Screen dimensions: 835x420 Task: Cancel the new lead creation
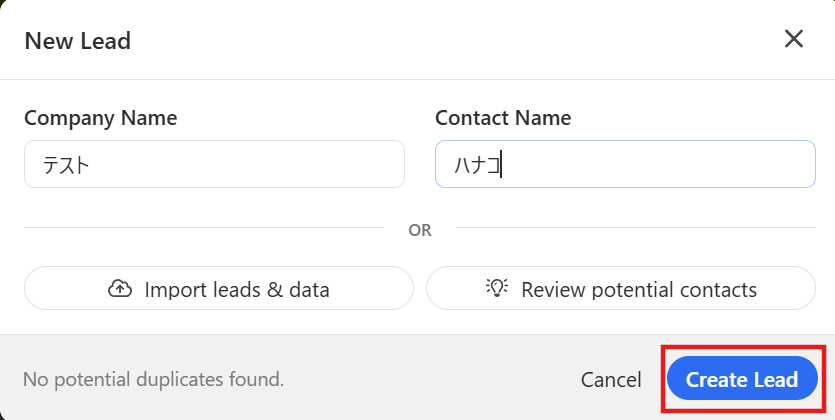click(611, 379)
